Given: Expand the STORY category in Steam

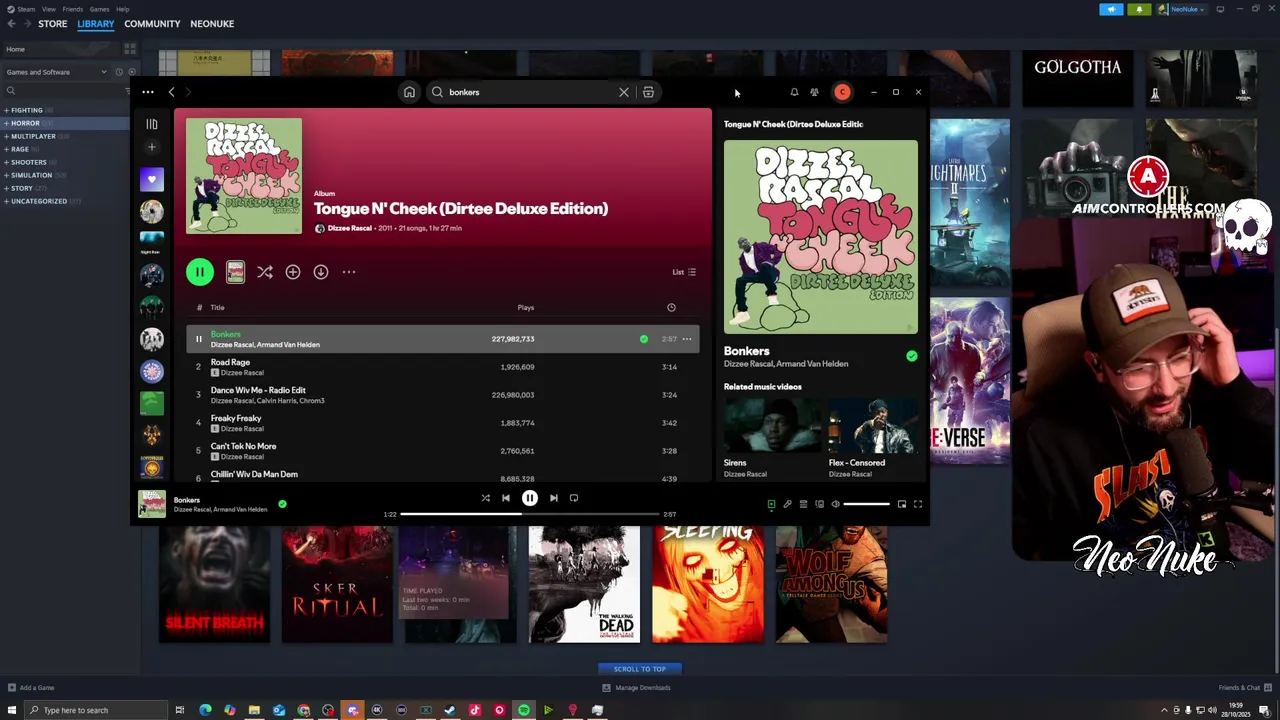Looking at the screenshot, I should pyautogui.click(x=22, y=188).
